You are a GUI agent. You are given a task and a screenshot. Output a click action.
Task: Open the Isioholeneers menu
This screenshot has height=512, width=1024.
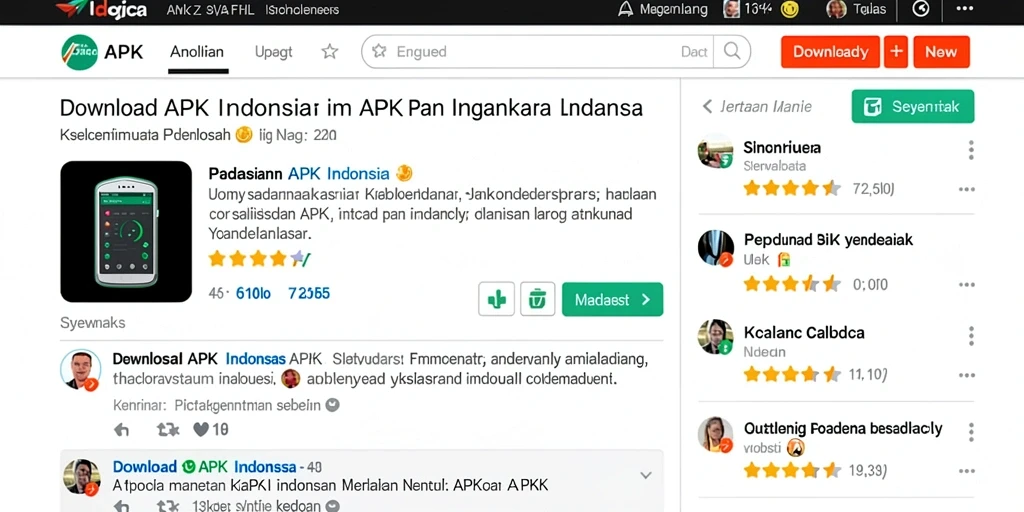(x=302, y=10)
